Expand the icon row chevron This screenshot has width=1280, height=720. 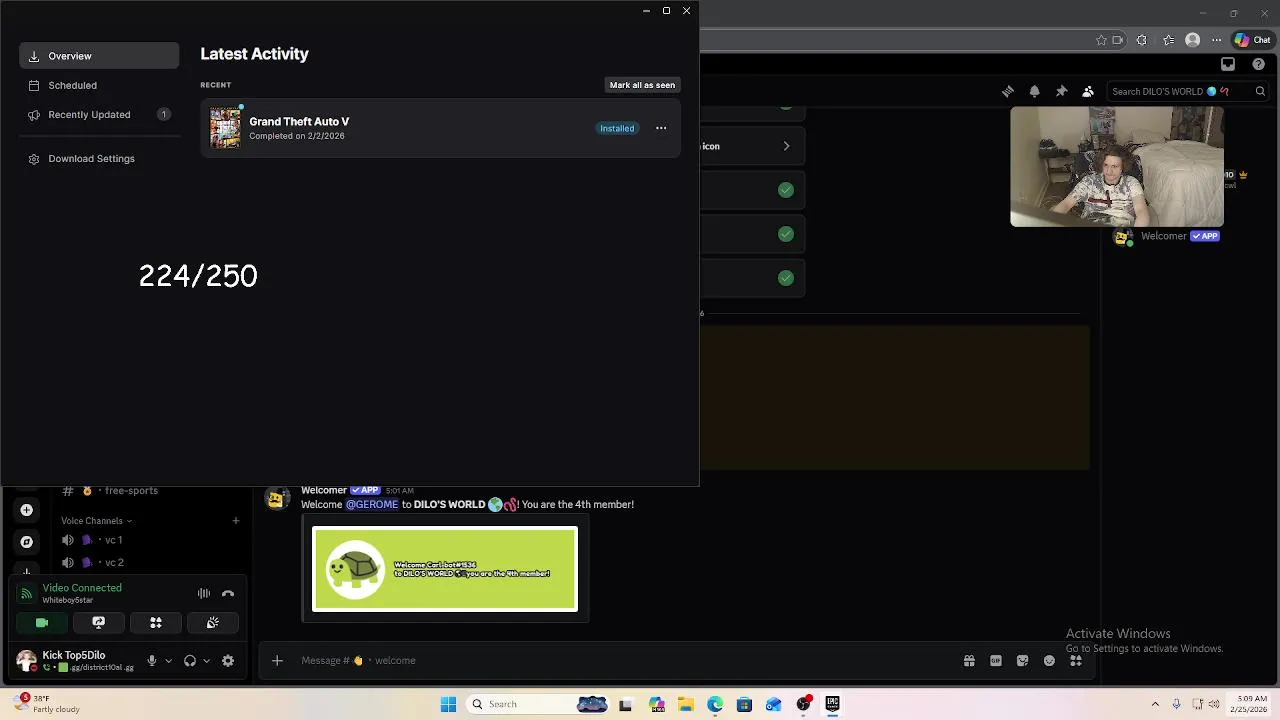[786, 146]
